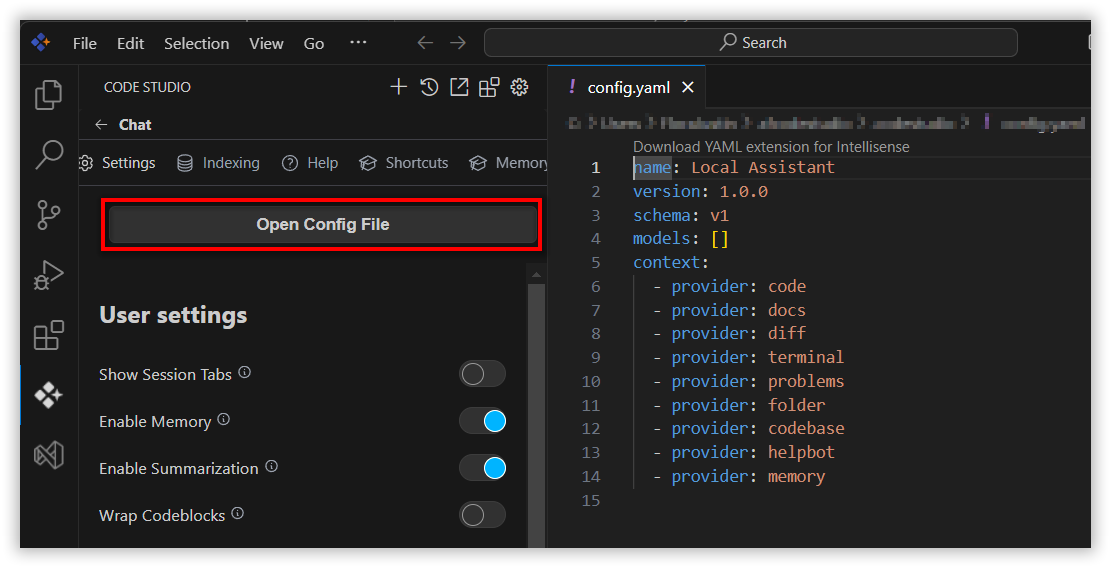
Task: Open Code Studio in new window icon
Action: click(x=459, y=87)
